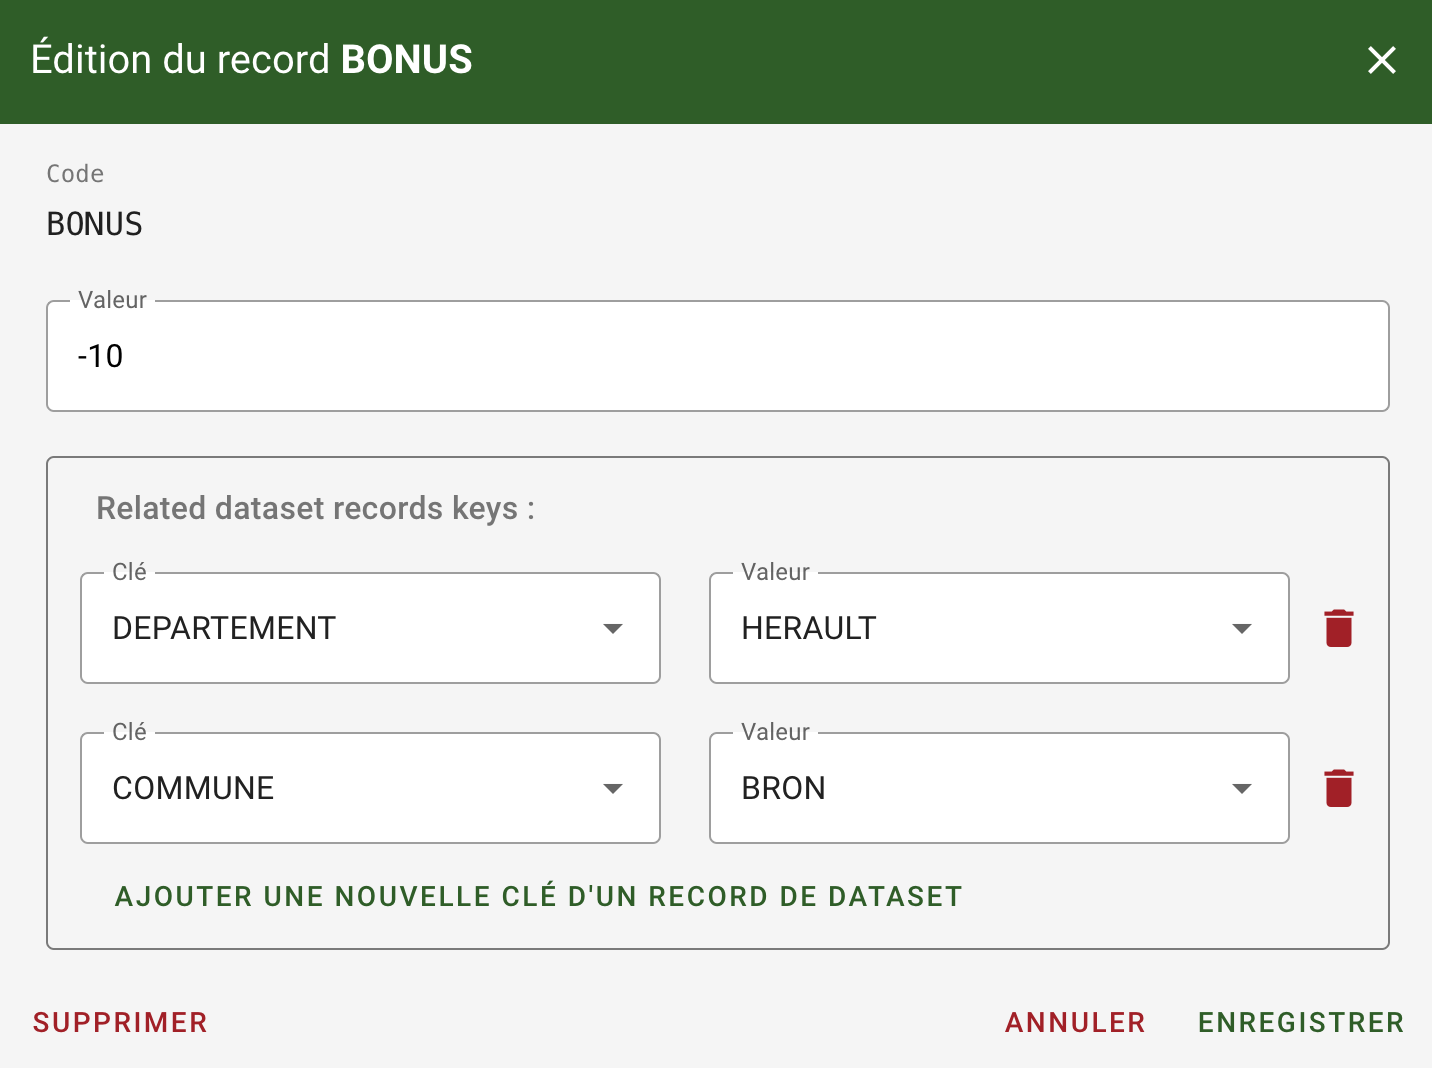Delete the DEPARTEMENT key row with trash icon
Viewport: 1432px width, 1068px height.
tap(1339, 628)
